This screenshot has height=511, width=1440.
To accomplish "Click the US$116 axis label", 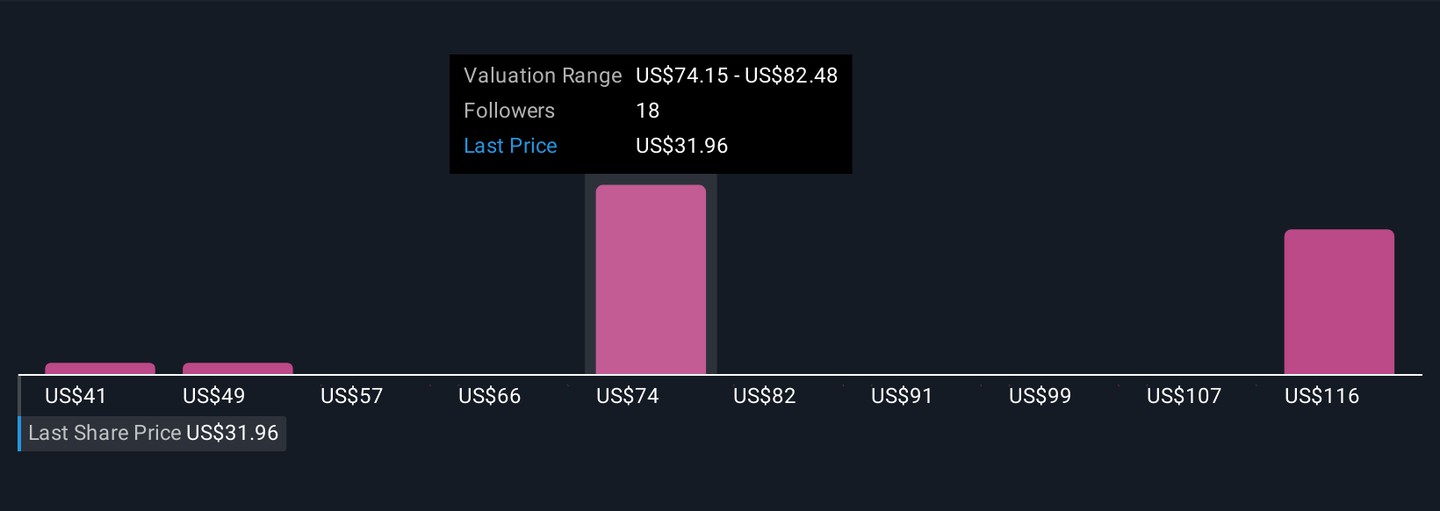I will (x=1322, y=396).
